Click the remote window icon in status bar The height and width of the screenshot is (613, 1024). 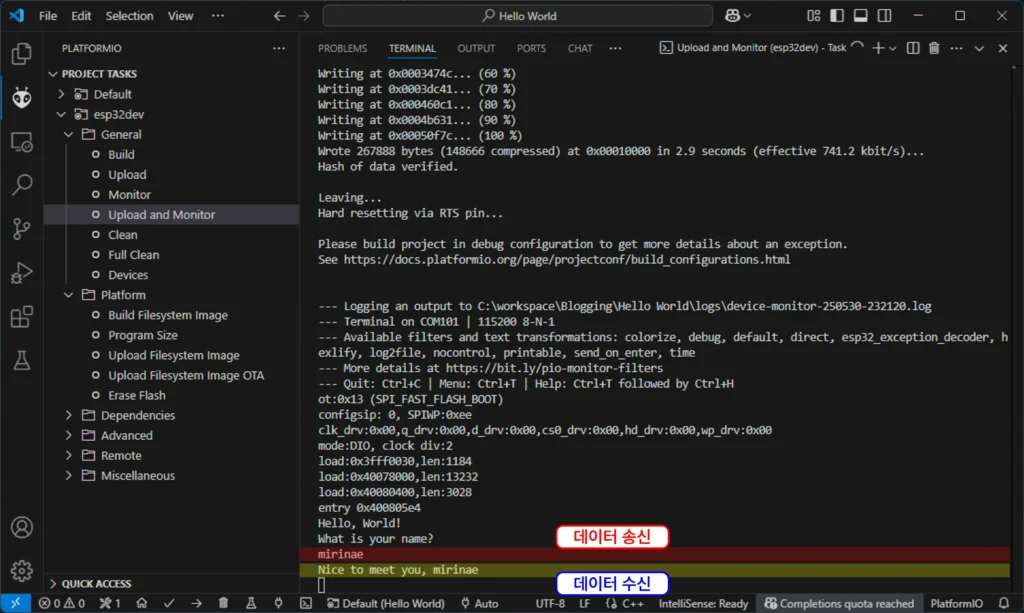[x=15, y=603]
